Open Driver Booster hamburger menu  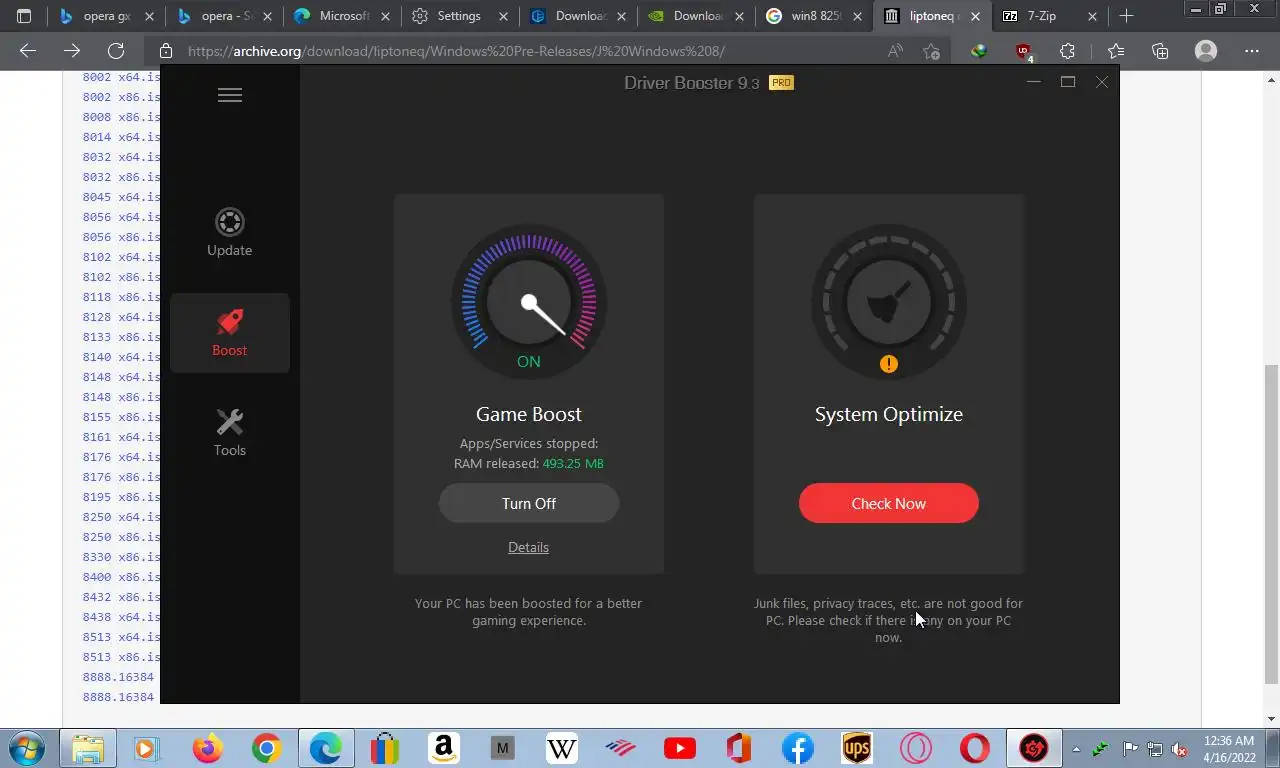(x=230, y=95)
